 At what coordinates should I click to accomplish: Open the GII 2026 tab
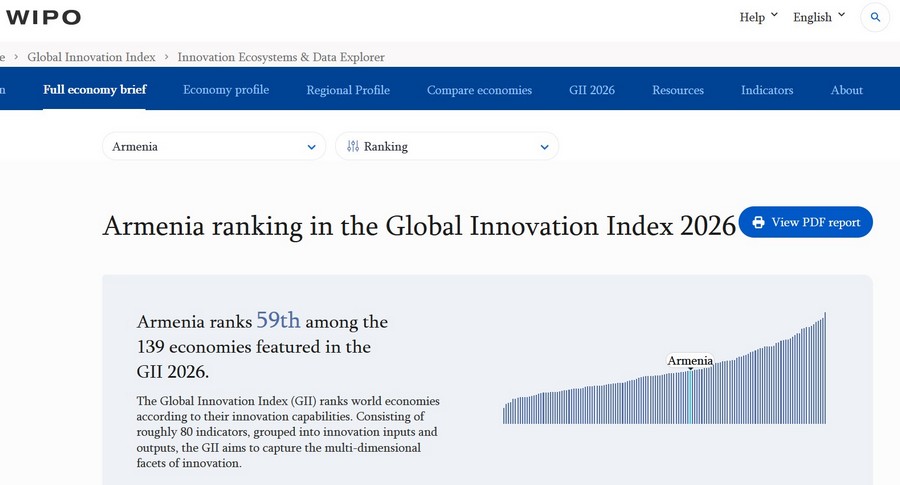pyautogui.click(x=592, y=90)
